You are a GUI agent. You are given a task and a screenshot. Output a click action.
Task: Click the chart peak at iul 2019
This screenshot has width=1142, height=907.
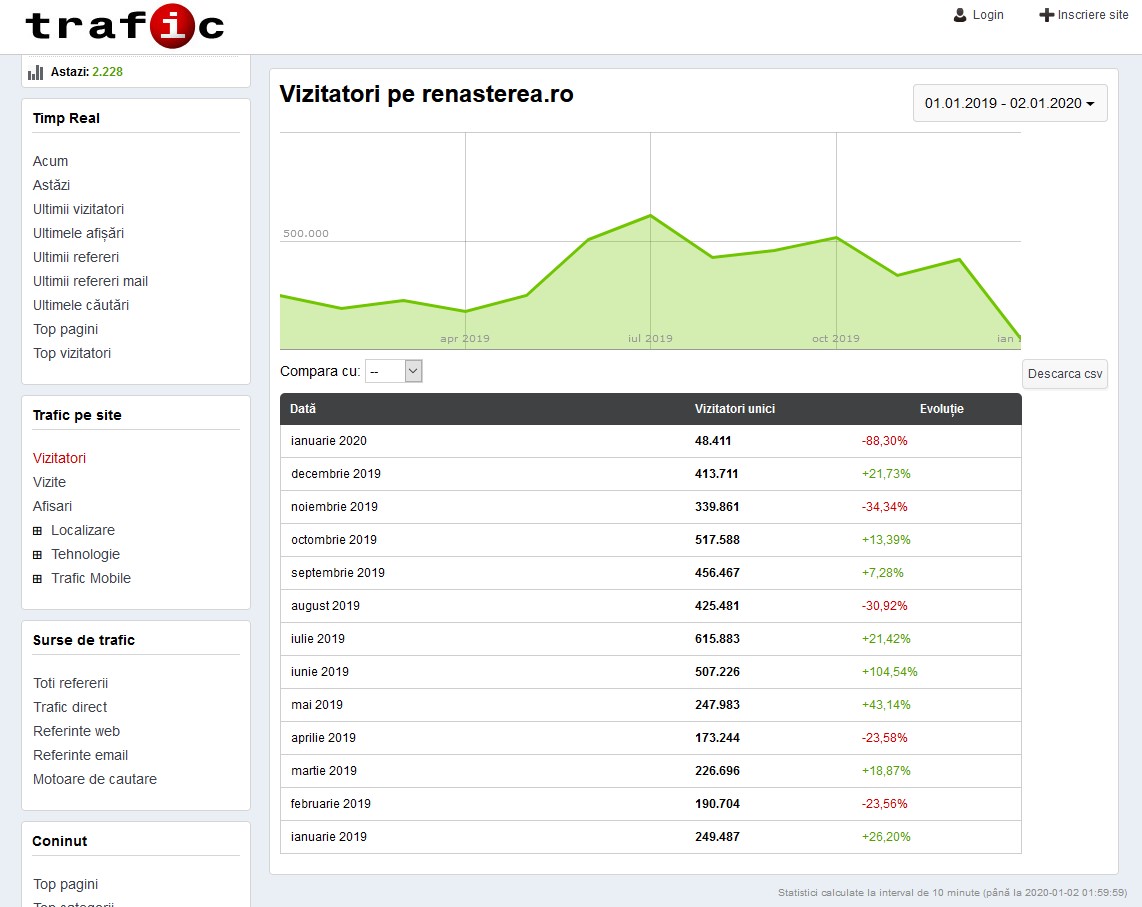point(650,215)
